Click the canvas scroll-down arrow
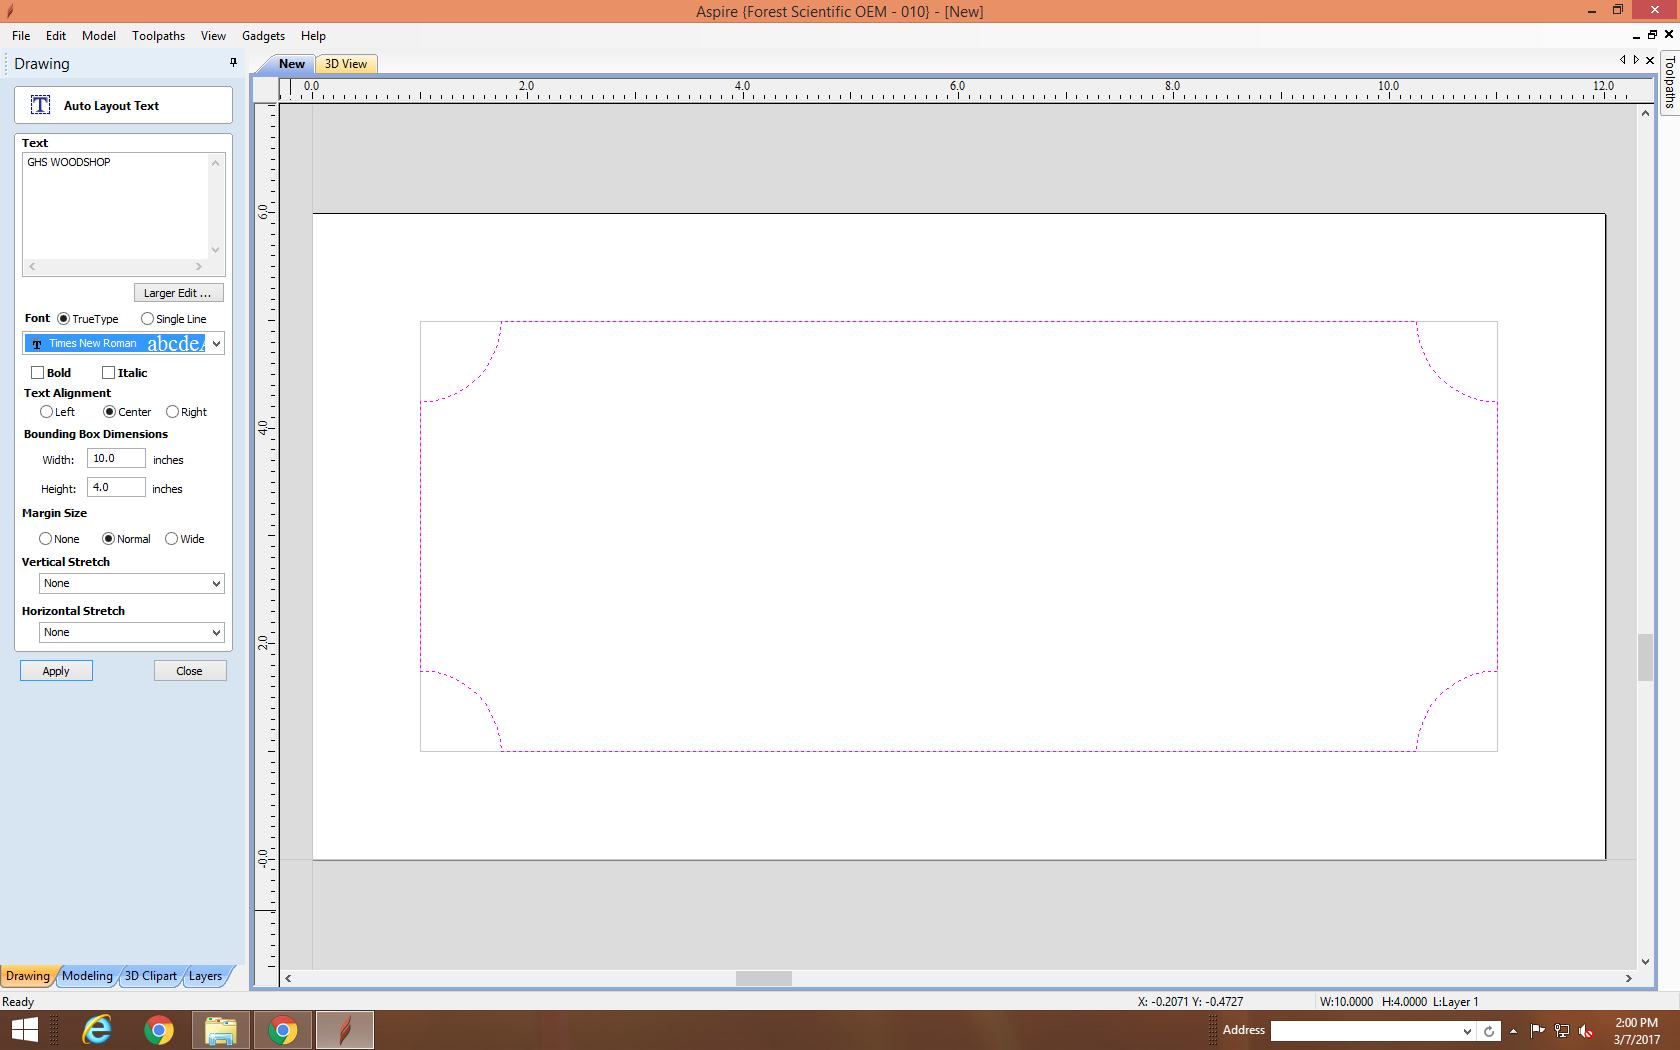This screenshot has width=1680, height=1050. tap(1645, 962)
